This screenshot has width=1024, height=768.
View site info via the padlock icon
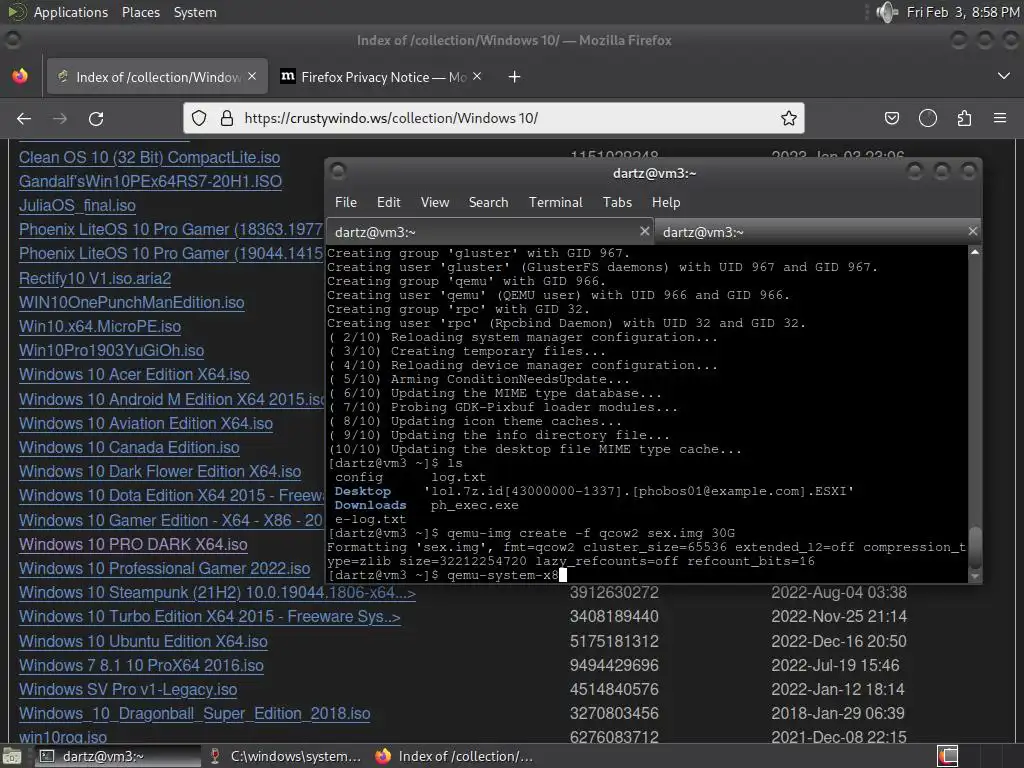click(227, 118)
